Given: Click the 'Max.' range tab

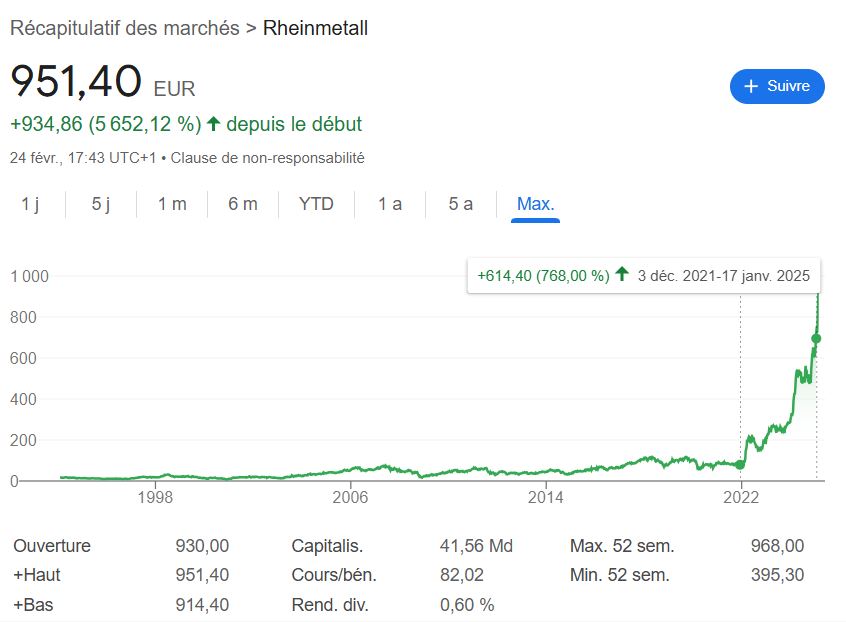Looking at the screenshot, I should click(535, 204).
